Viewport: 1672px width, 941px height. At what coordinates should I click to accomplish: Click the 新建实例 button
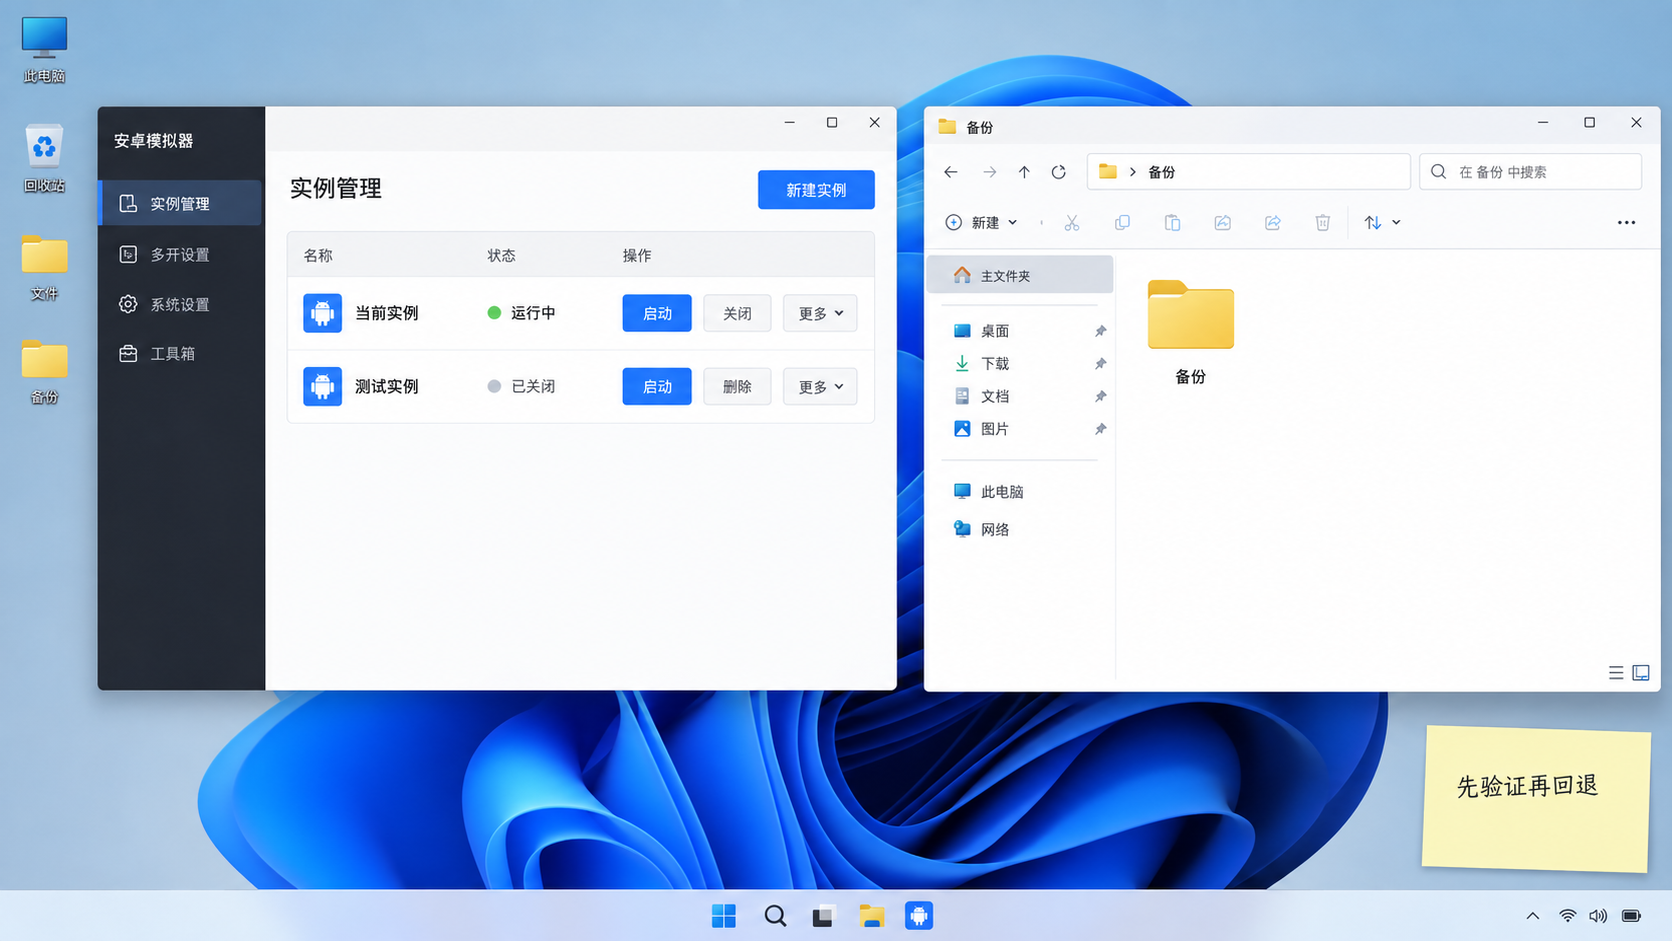816,190
